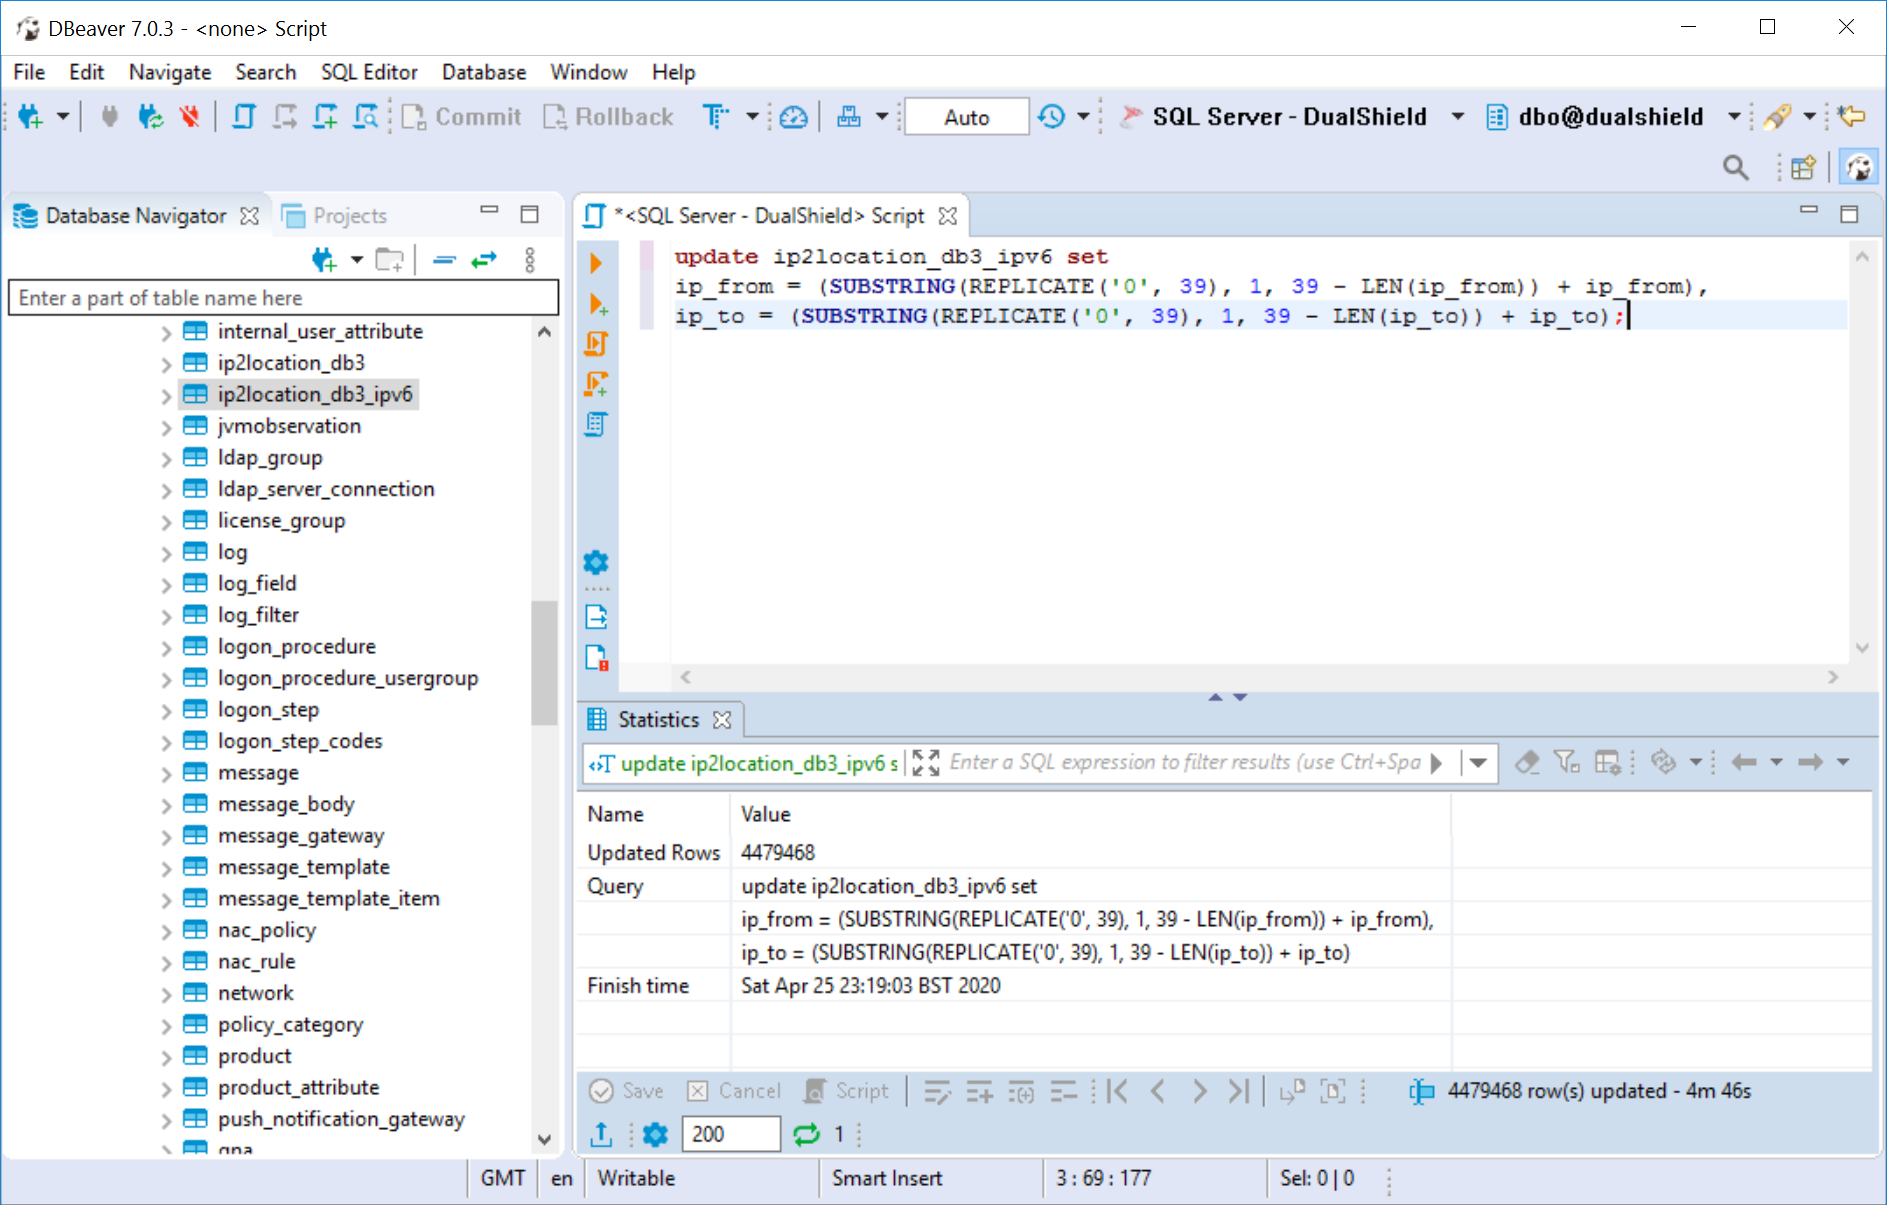Click the Execute script icon in editor sidebar

(596, 344)
